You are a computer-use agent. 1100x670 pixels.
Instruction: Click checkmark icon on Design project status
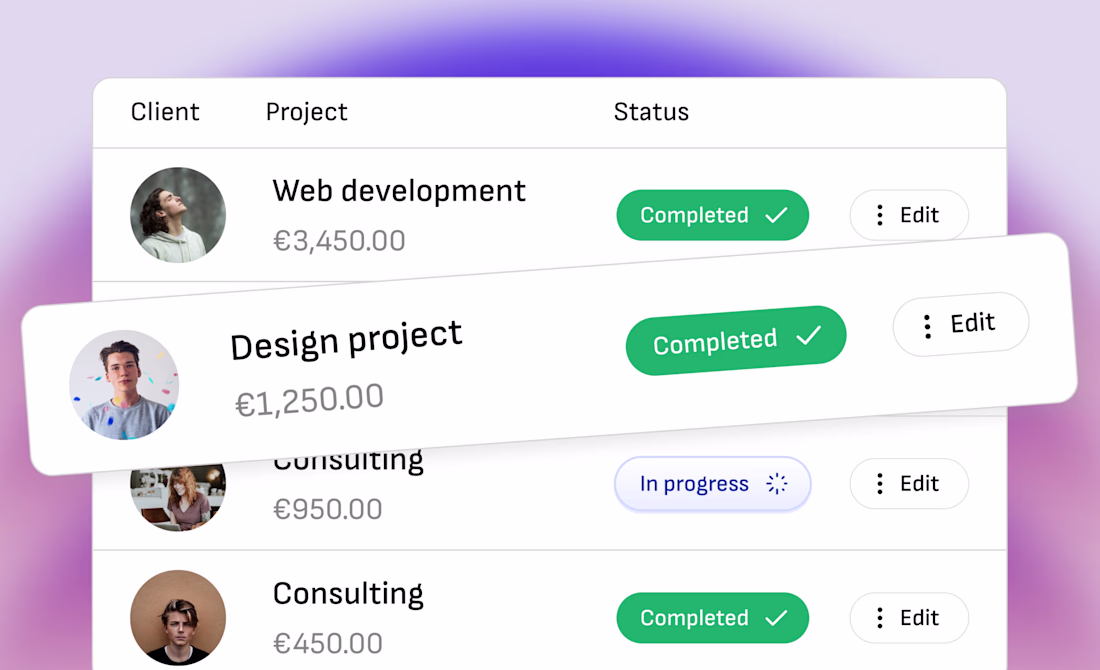tap(808, 336)
